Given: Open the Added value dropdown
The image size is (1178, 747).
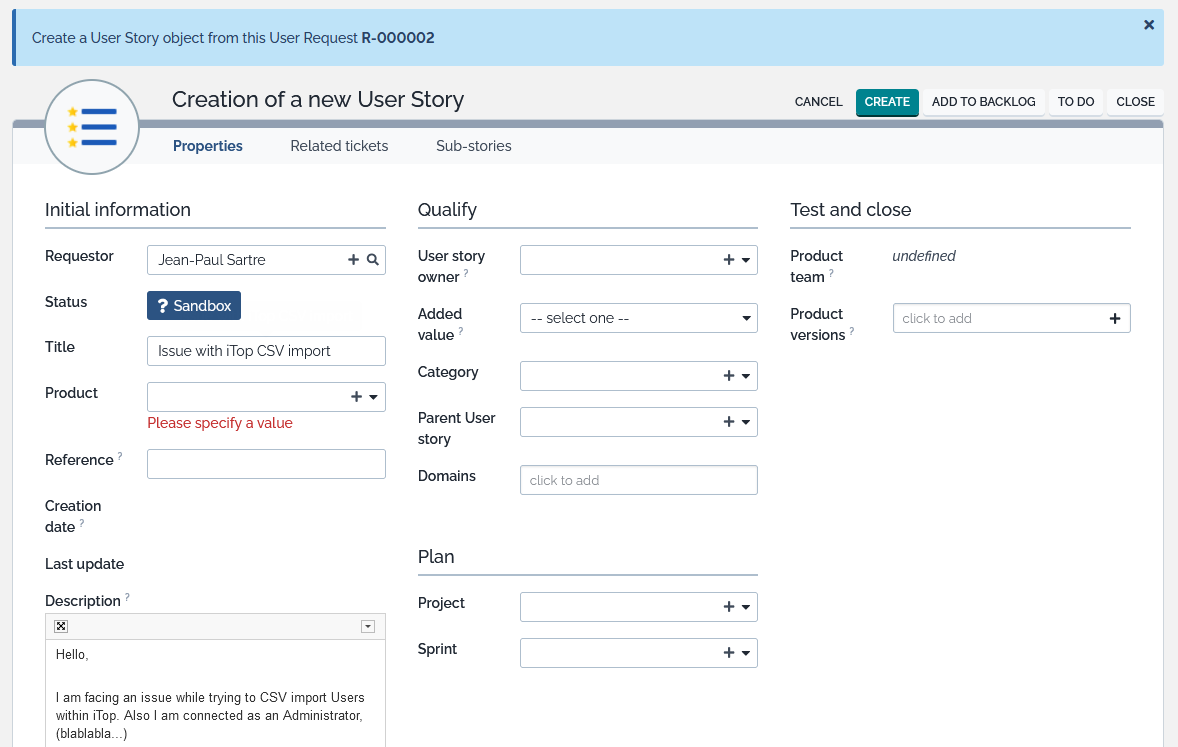Looking at the screenshot, I should click(638, 318).
